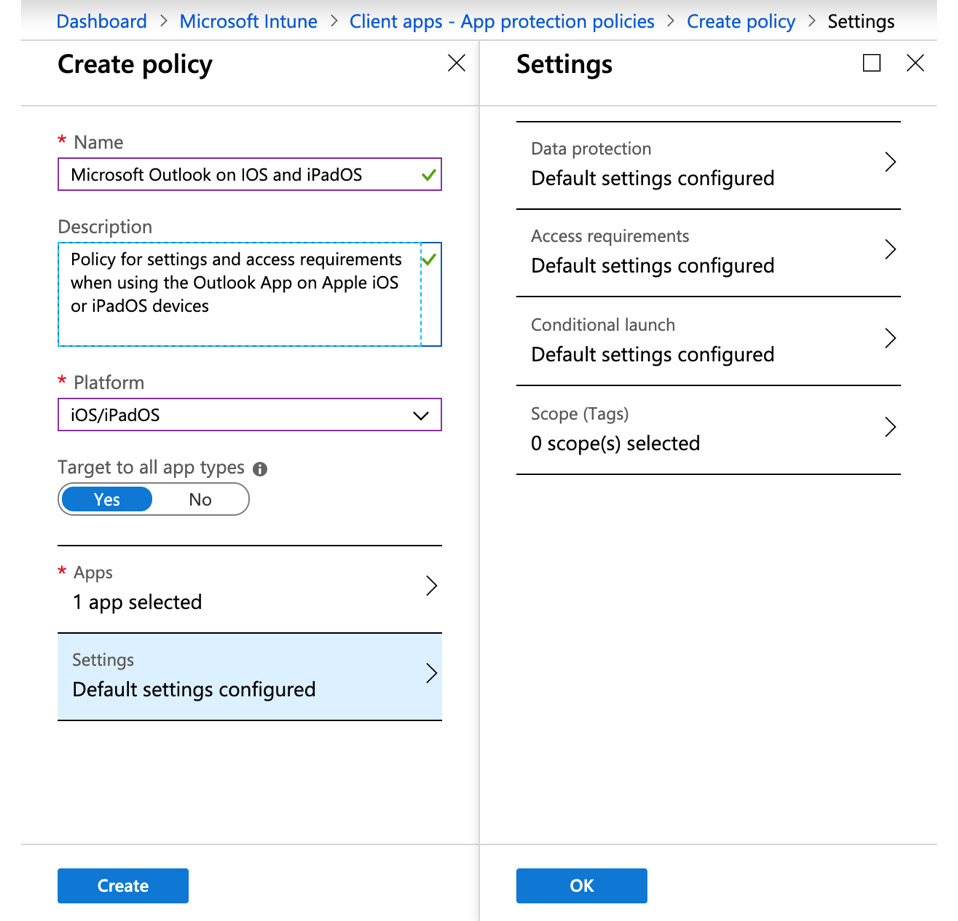Screen dimensions: 958x921
Task: Expand the Access requirements settings
Action: [x=708, y=252]
